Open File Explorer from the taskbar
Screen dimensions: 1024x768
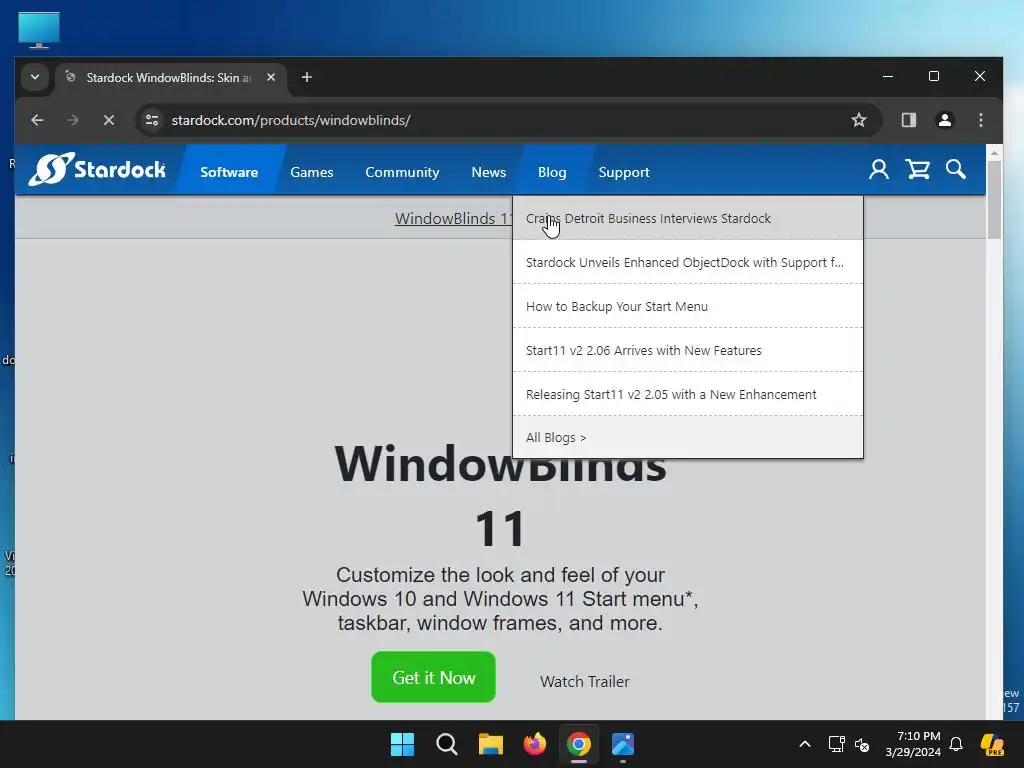coord(490,744)
